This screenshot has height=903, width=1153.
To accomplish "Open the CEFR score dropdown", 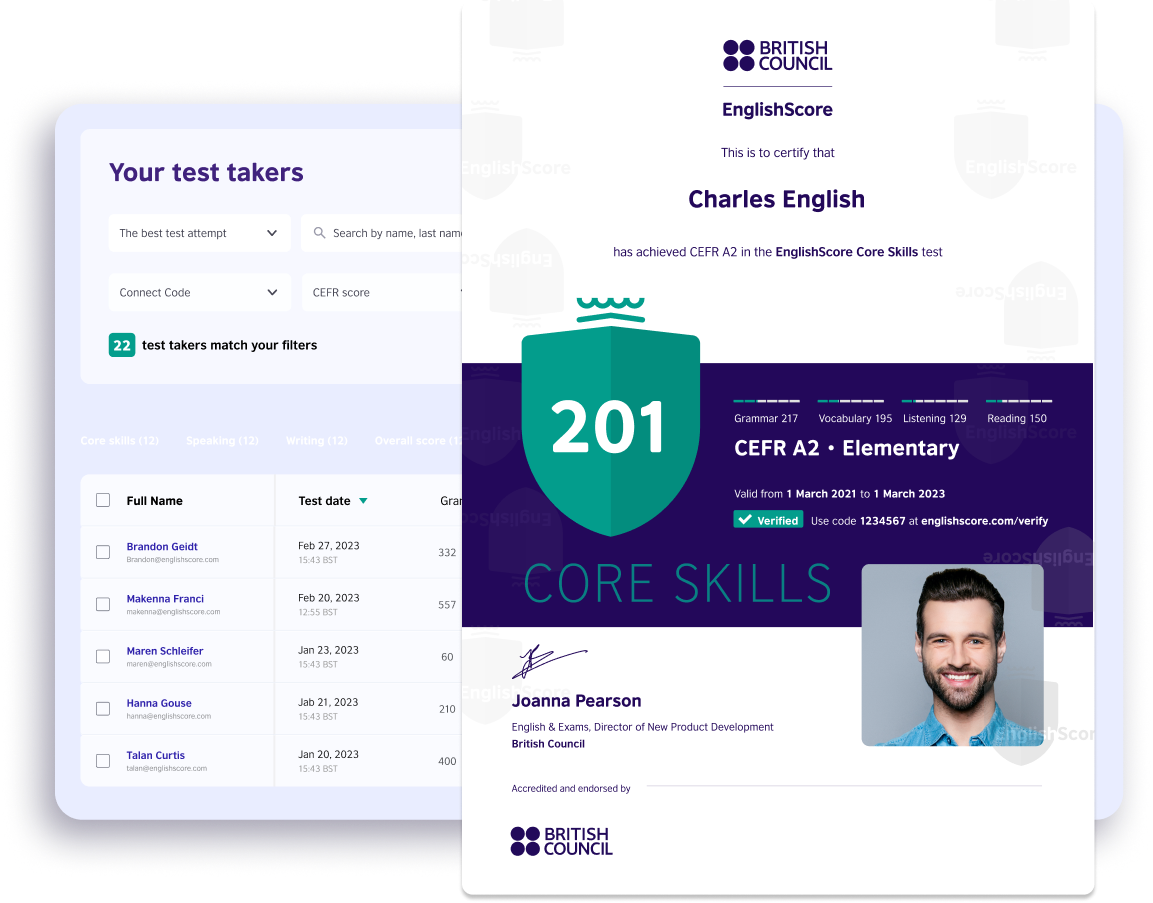I will tap(382, 292).
